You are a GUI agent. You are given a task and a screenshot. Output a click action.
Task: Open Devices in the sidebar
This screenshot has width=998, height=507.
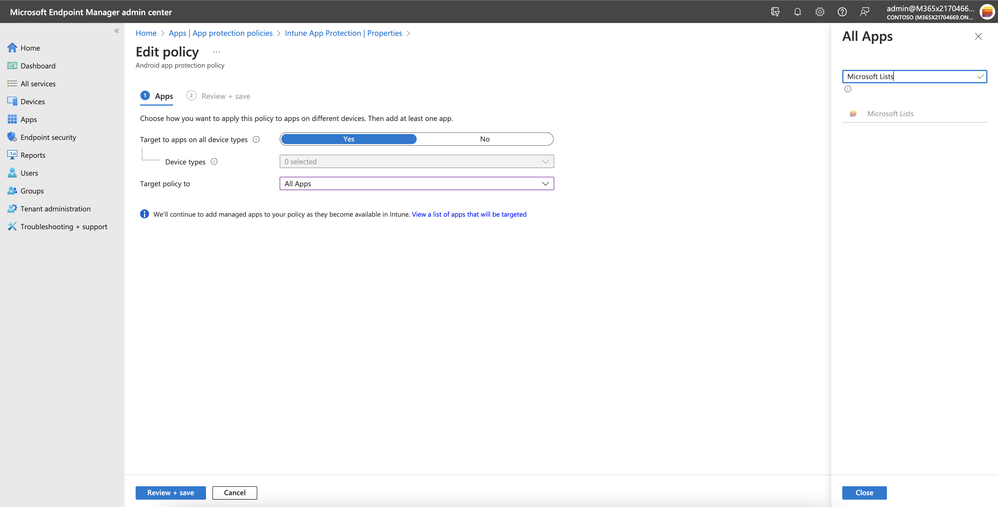tap(32, 101)
